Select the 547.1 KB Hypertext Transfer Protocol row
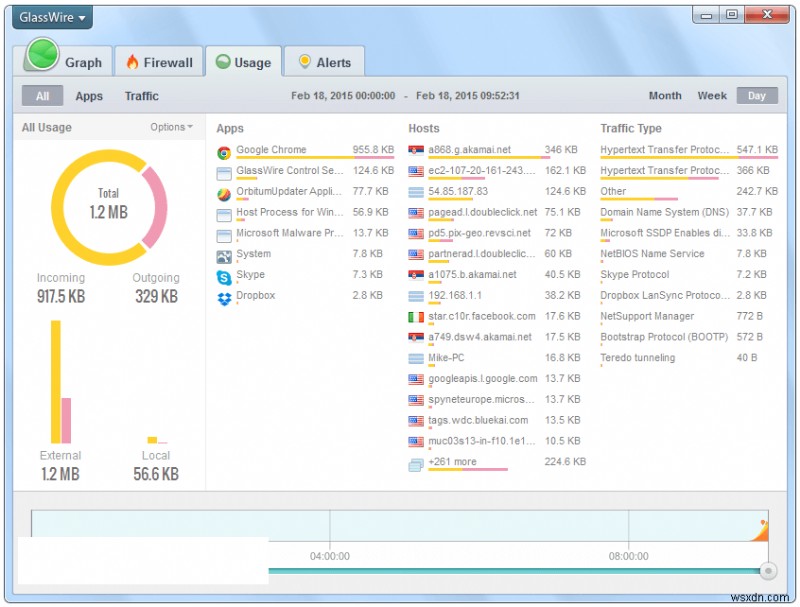The height and width of the screenshot is (607, 800). (689, 151)
